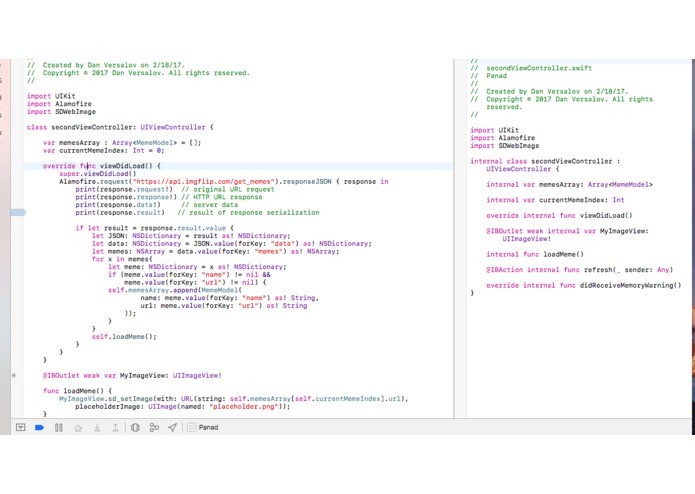Click the outlet connection circle beside @IBOutlet

(14, 375)
